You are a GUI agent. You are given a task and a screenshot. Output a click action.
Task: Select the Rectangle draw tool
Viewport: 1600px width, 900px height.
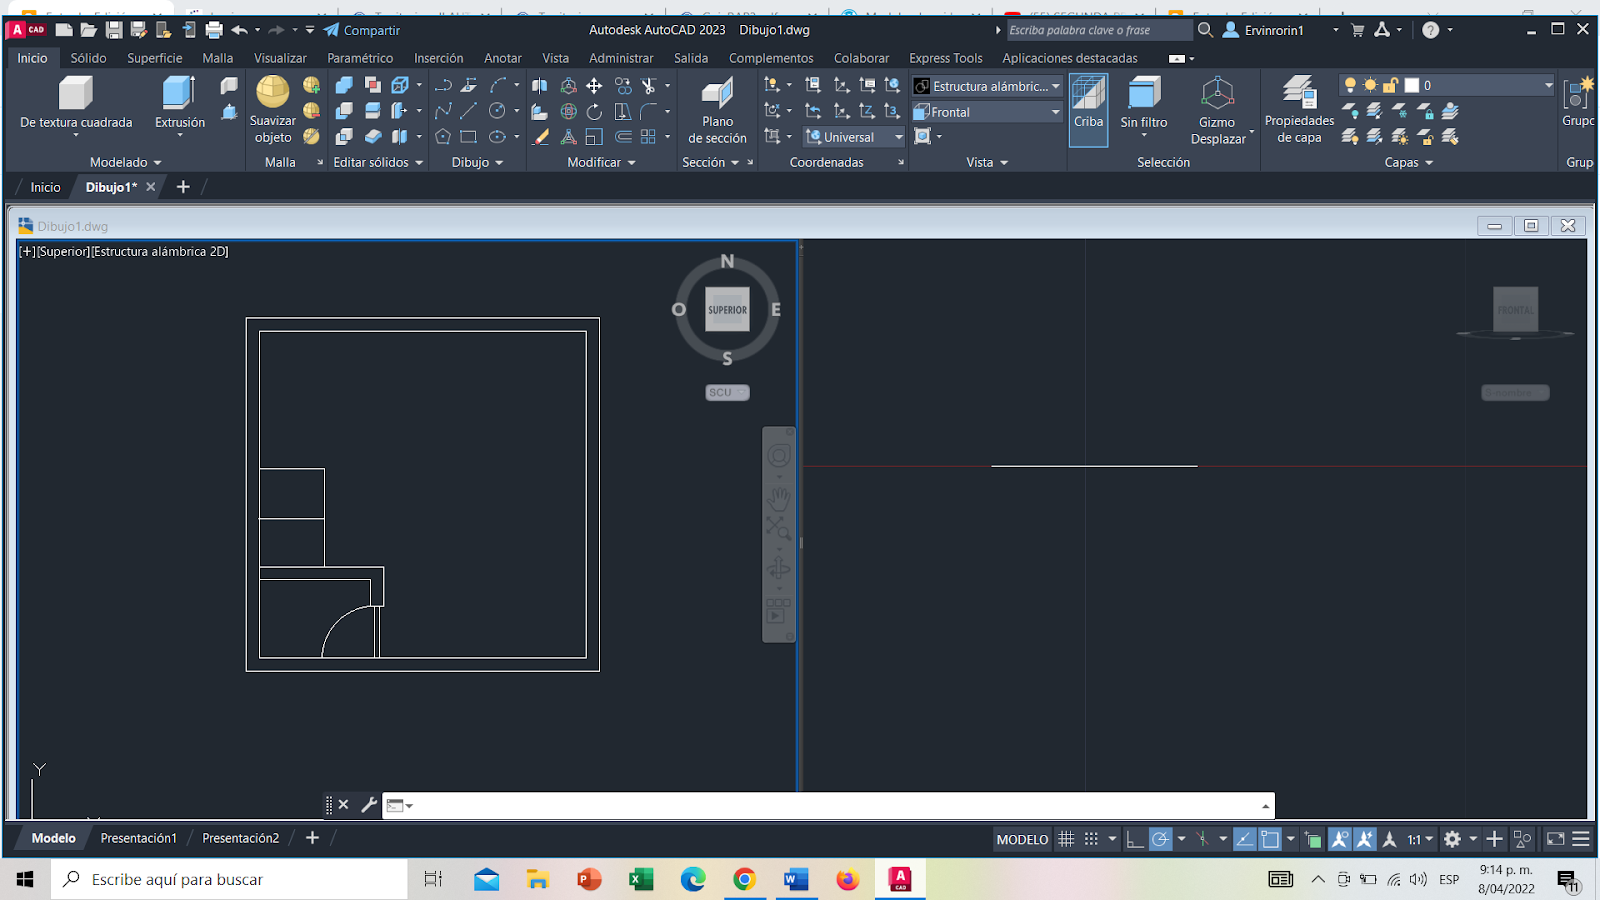tap(468, 137)
